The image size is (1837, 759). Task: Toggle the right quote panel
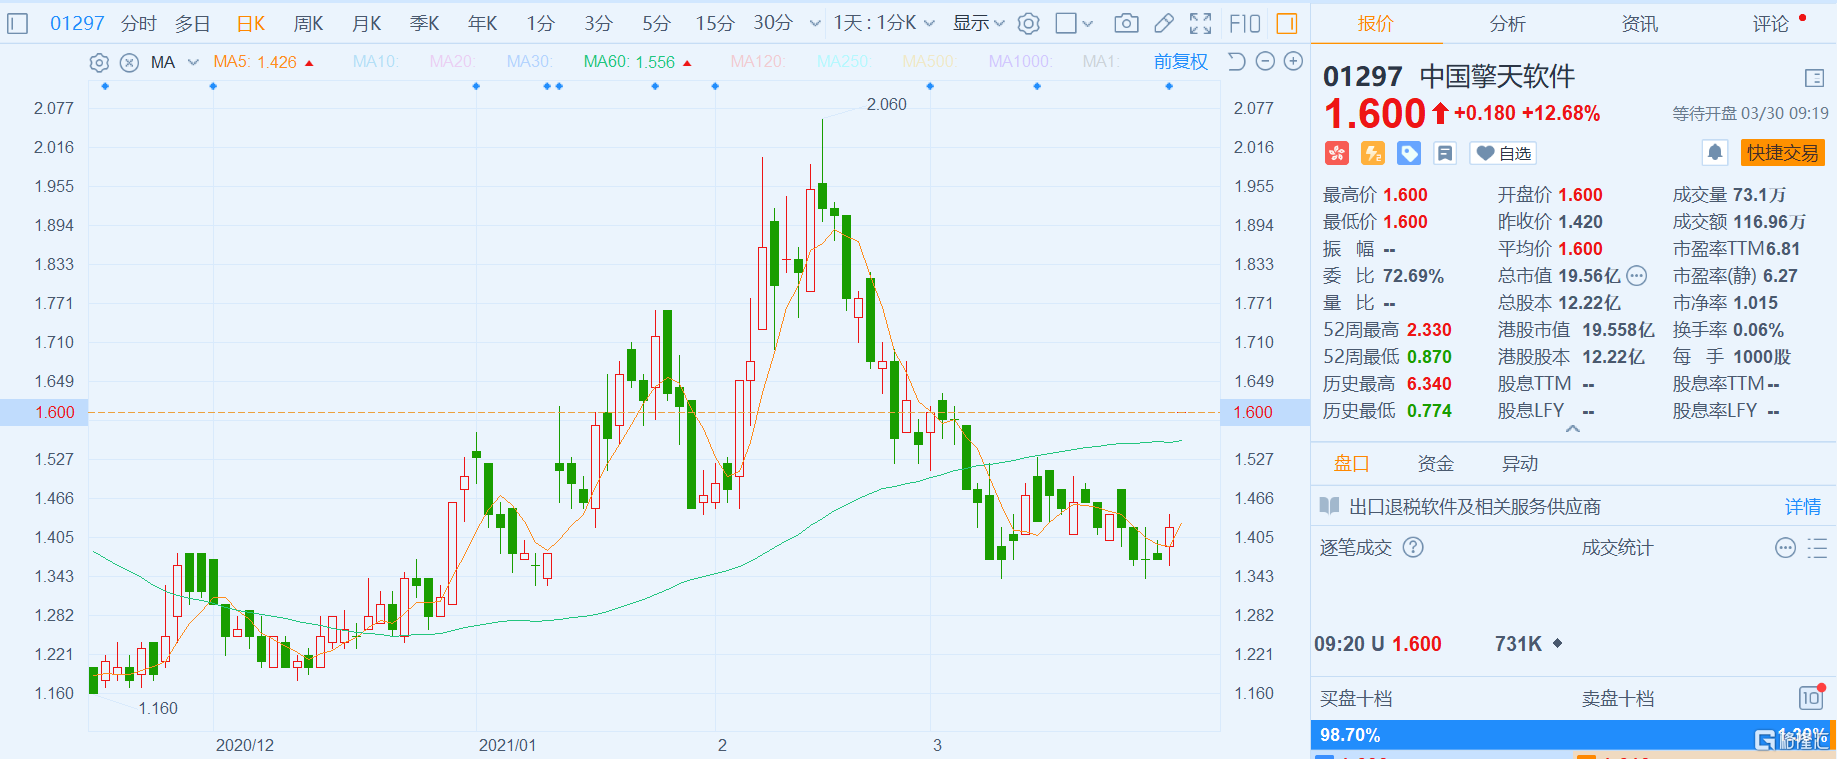[1288, 23]
